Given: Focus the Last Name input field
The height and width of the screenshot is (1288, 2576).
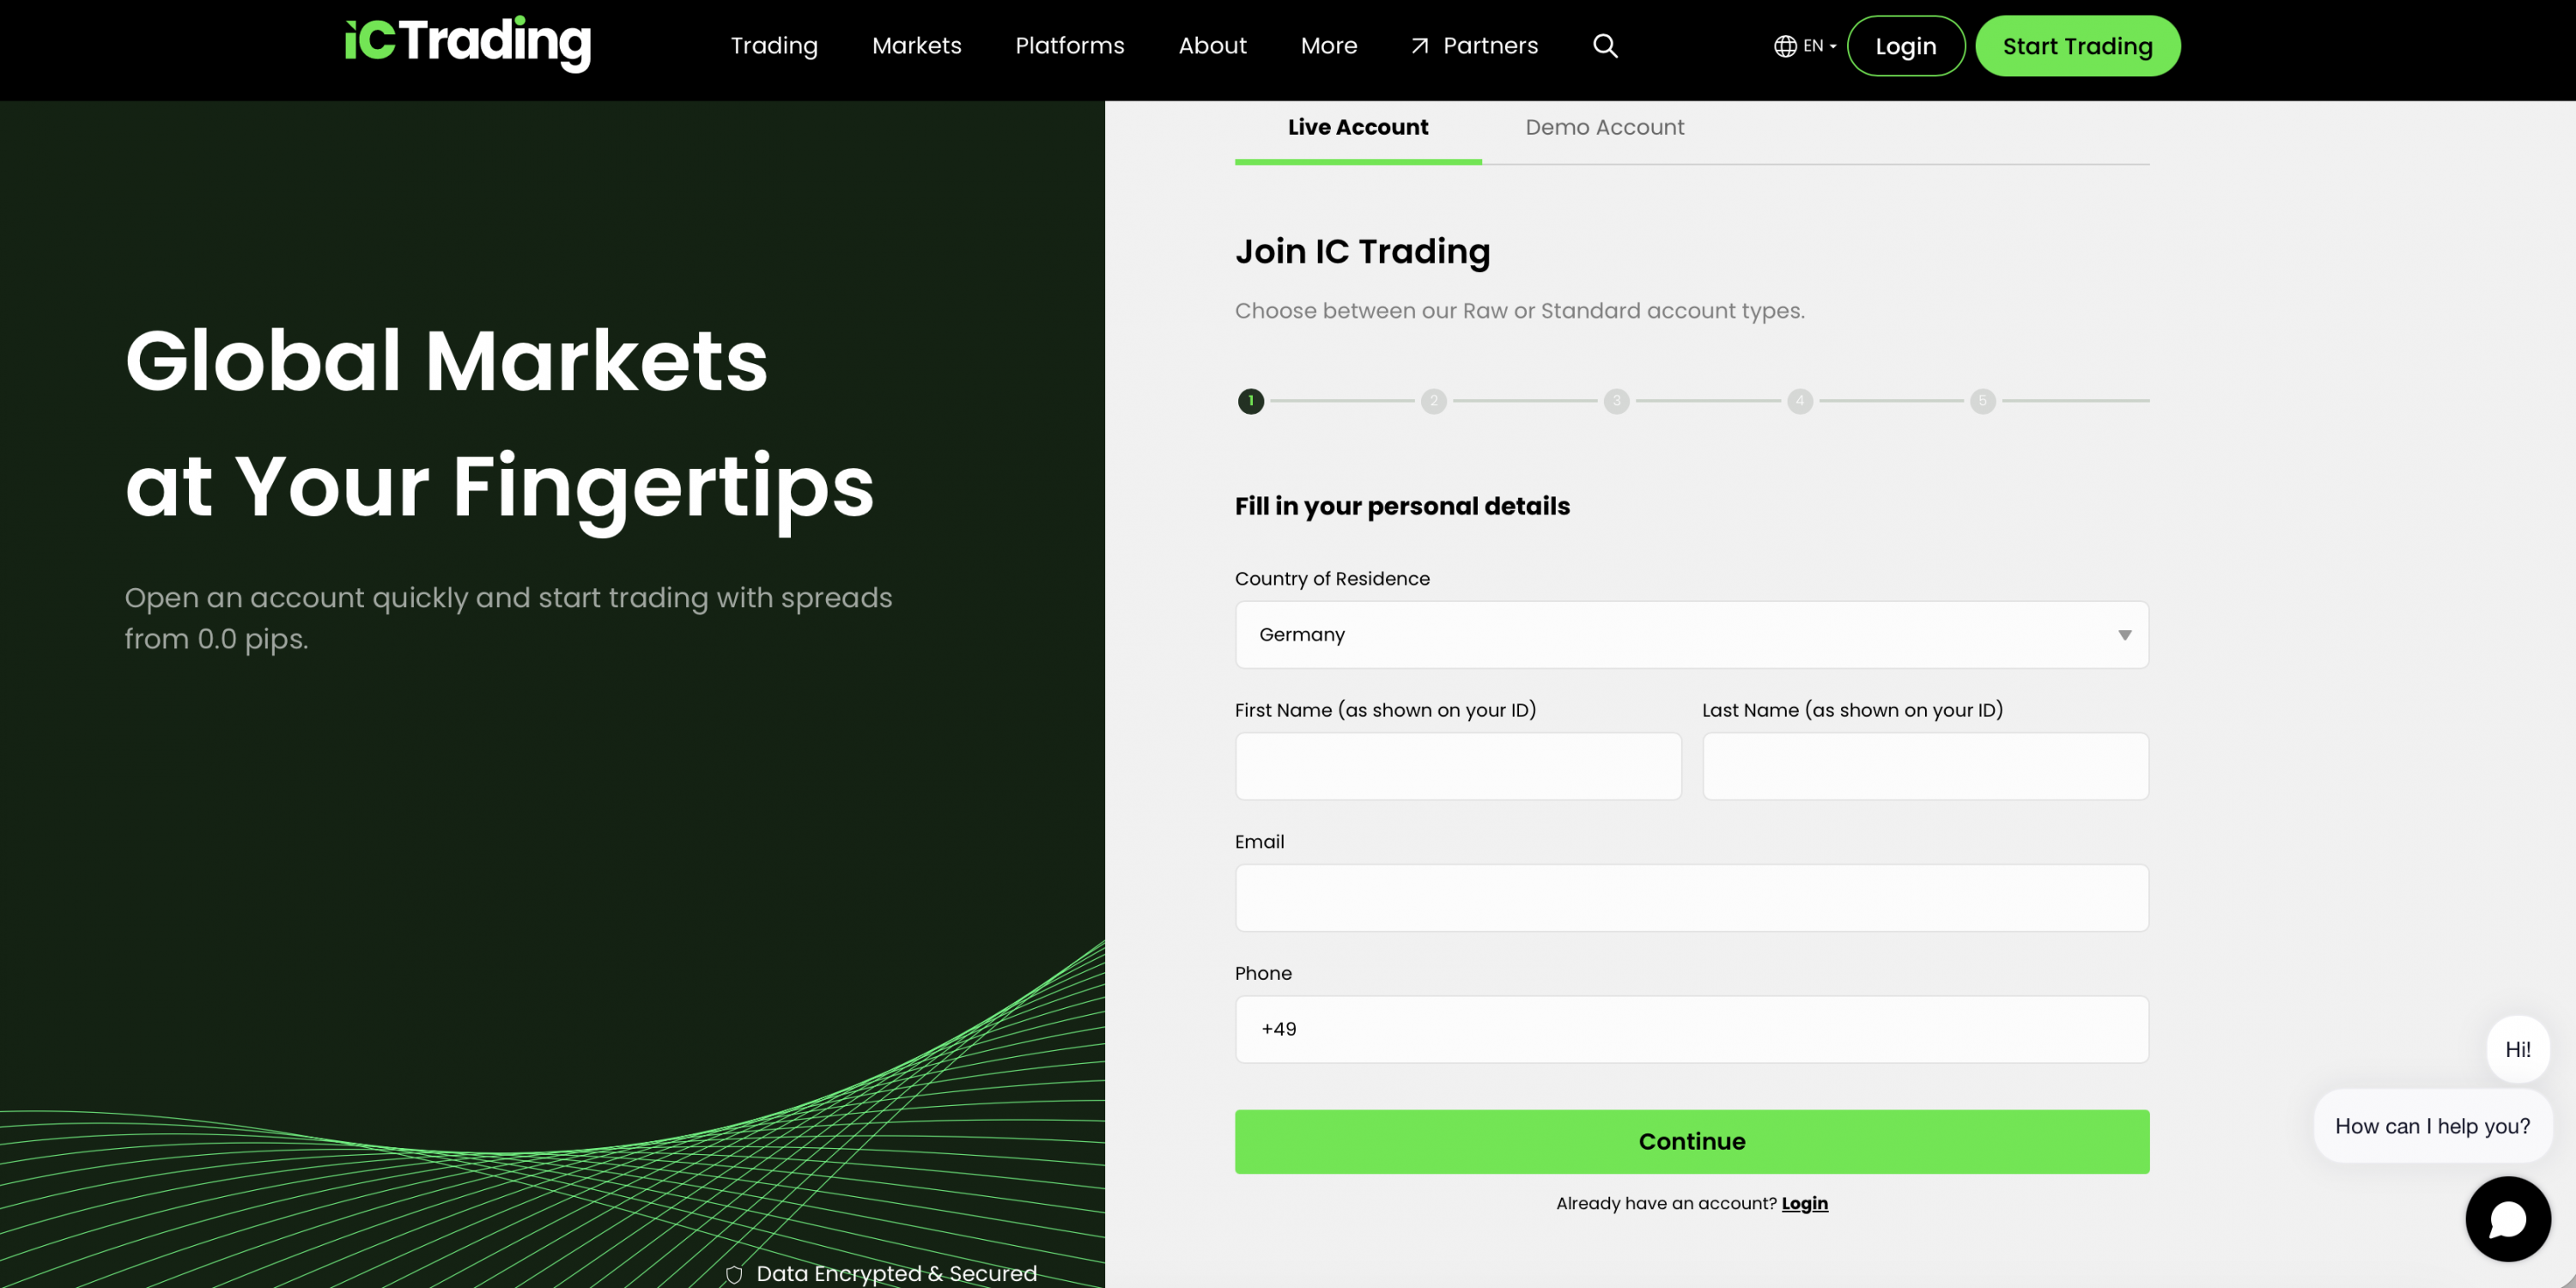Looking at the screenshot, I should click(1926, 767).
